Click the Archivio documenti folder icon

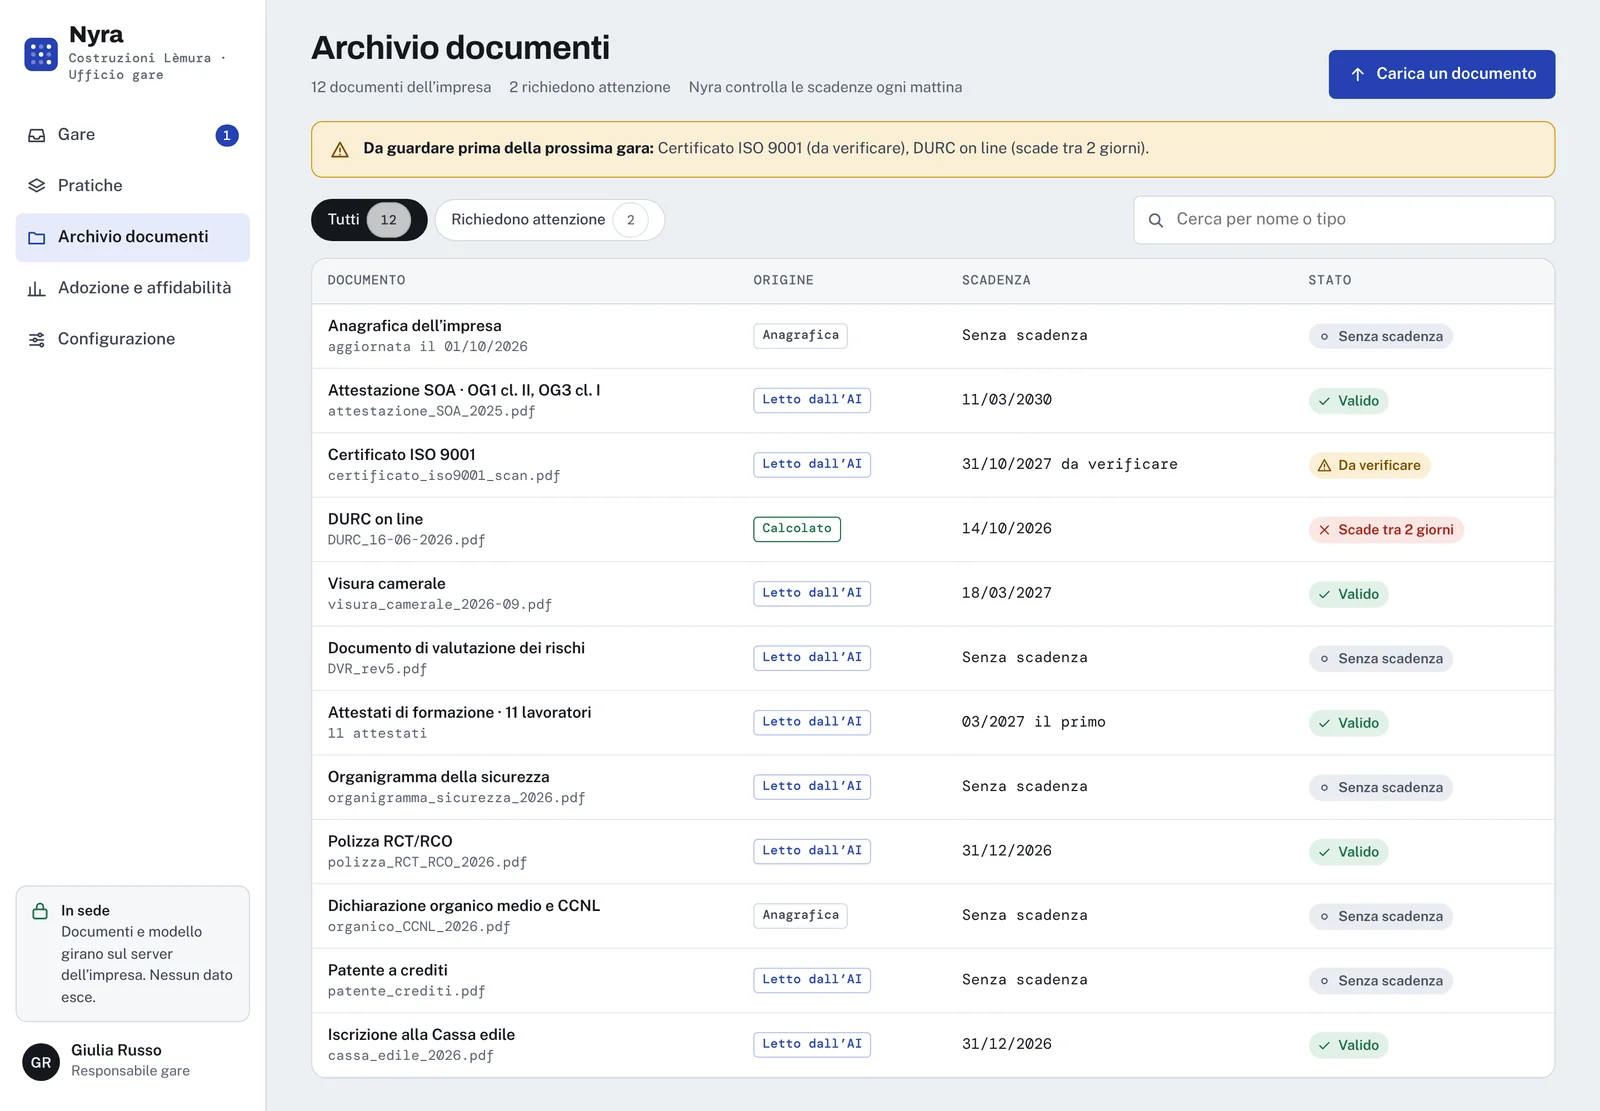pyautogui.click(x=37, y=237)
